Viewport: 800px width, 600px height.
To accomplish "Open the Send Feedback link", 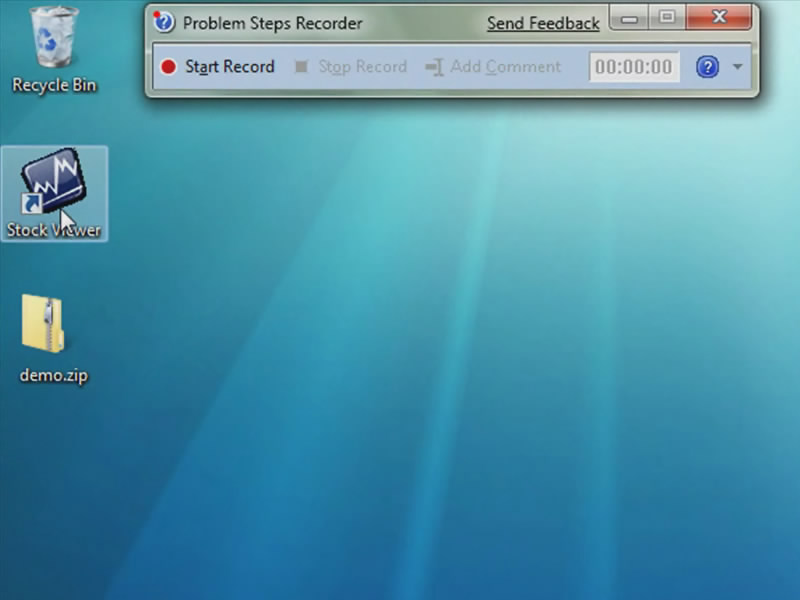I will pyautogui.click(x=543, y=23).
